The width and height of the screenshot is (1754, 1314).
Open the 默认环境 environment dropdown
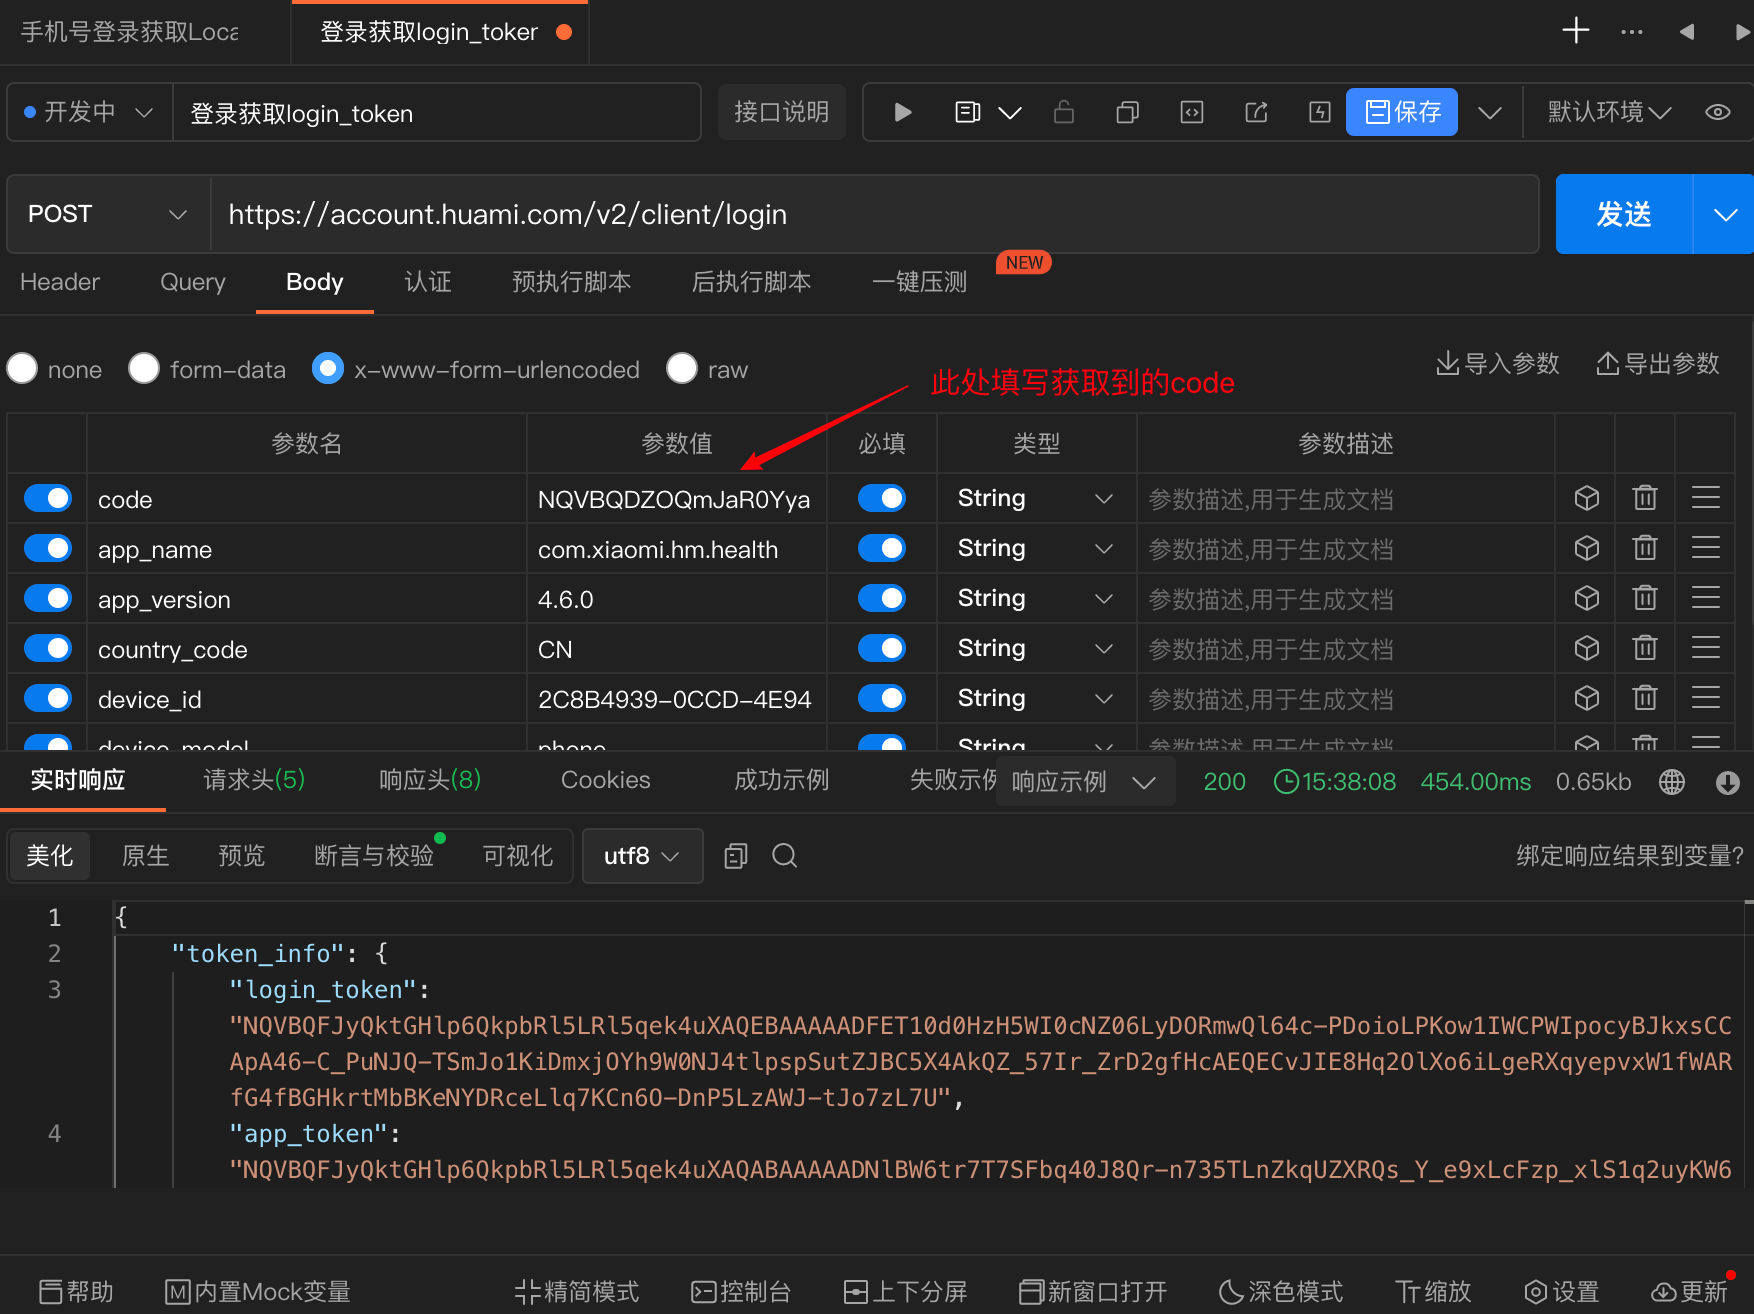1609,112
